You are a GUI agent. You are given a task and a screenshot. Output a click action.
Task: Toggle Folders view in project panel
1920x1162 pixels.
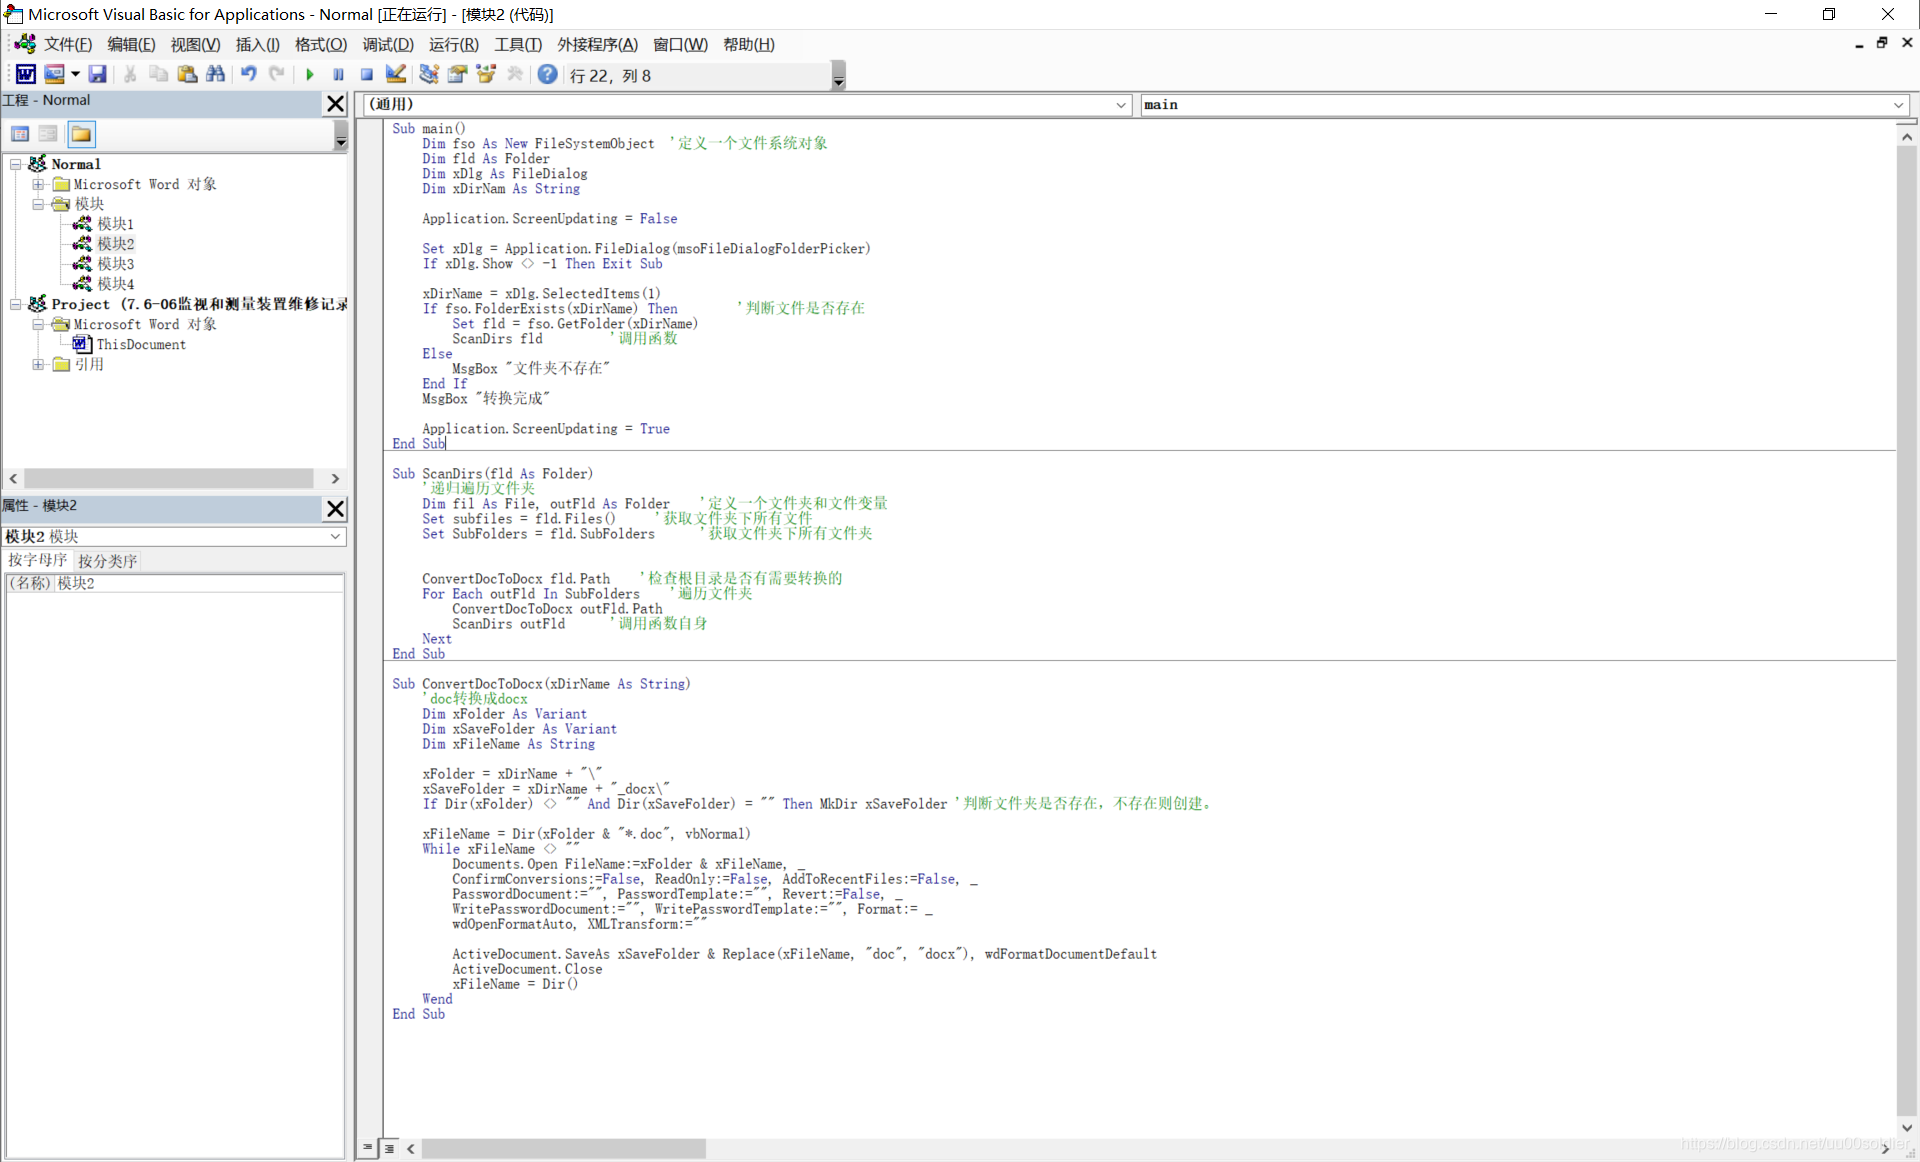(x=81, y=134)
